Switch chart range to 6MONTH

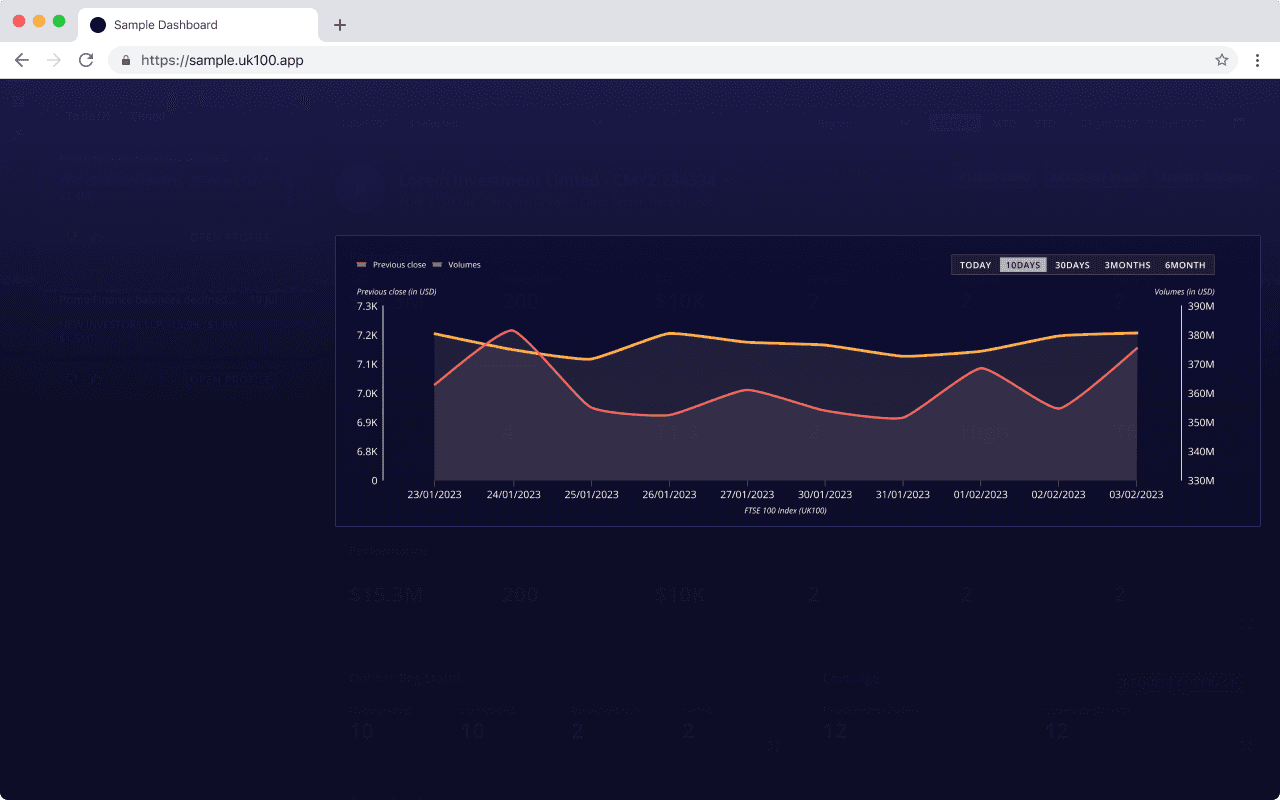(1185, 265)
